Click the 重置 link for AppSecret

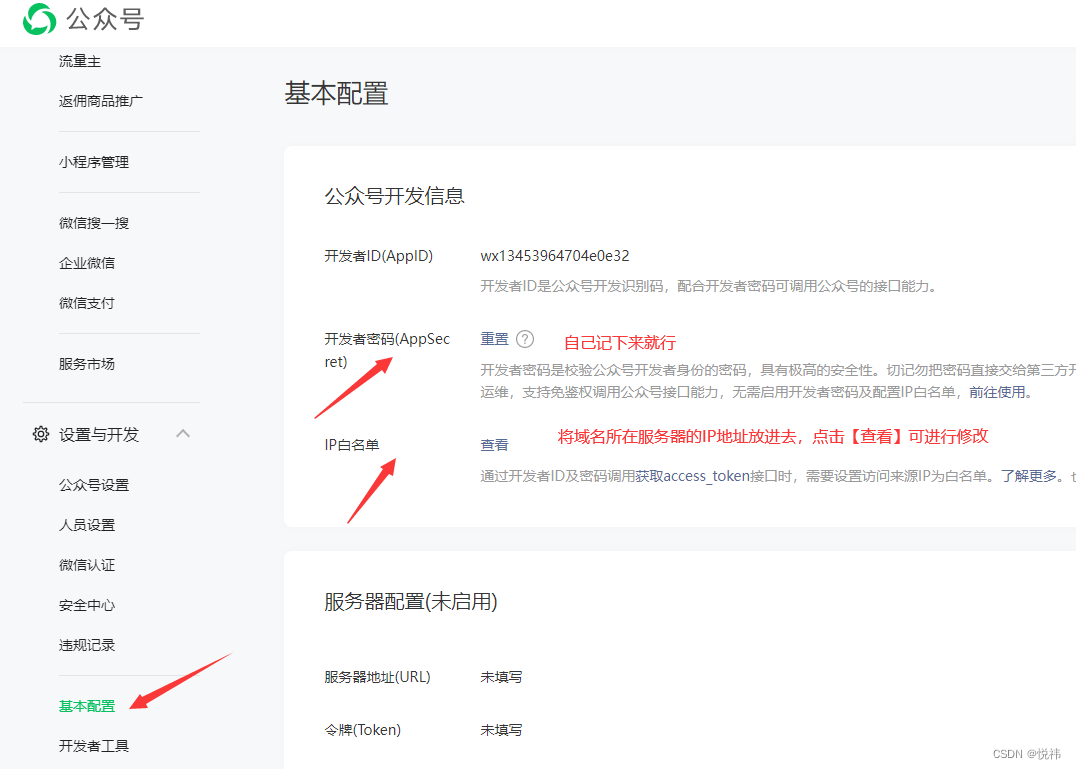494,339
